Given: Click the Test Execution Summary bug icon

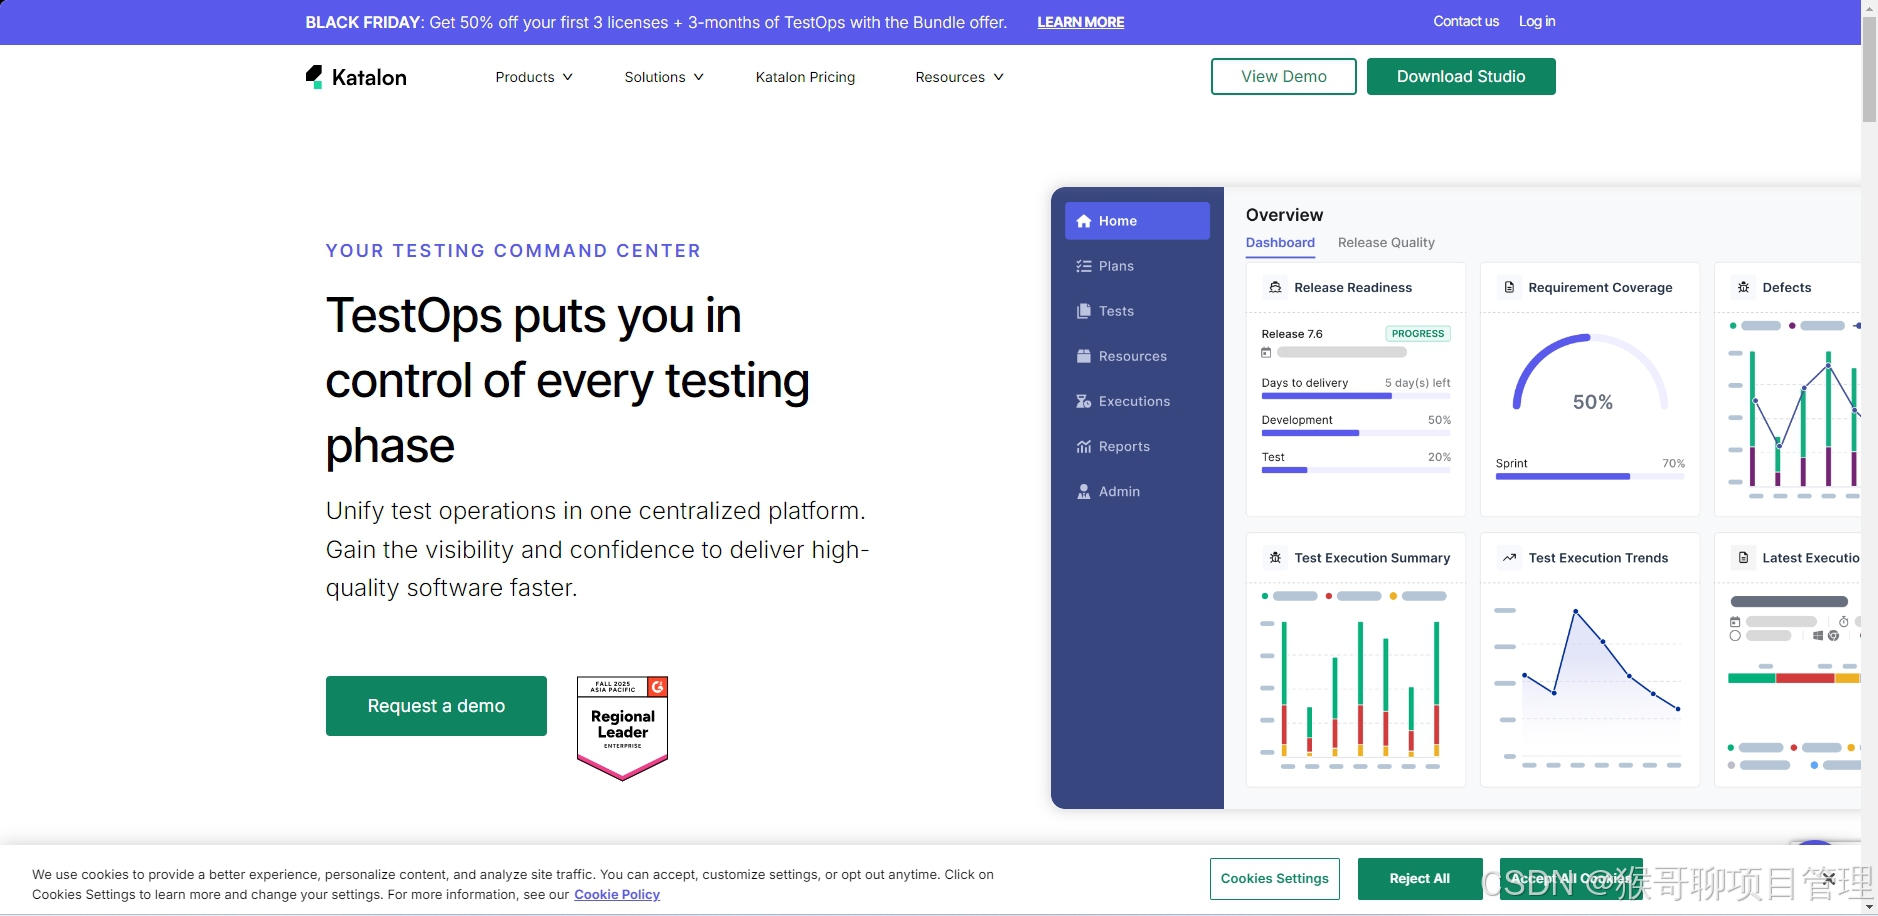Looking at the screenshot, I should (x=1275, y=558).
